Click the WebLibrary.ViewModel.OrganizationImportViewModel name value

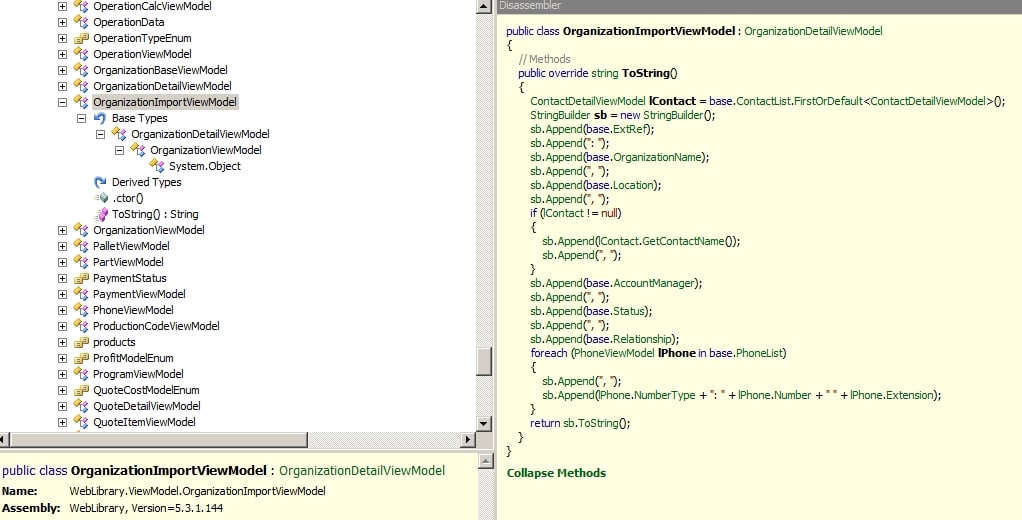pos(197,491)
